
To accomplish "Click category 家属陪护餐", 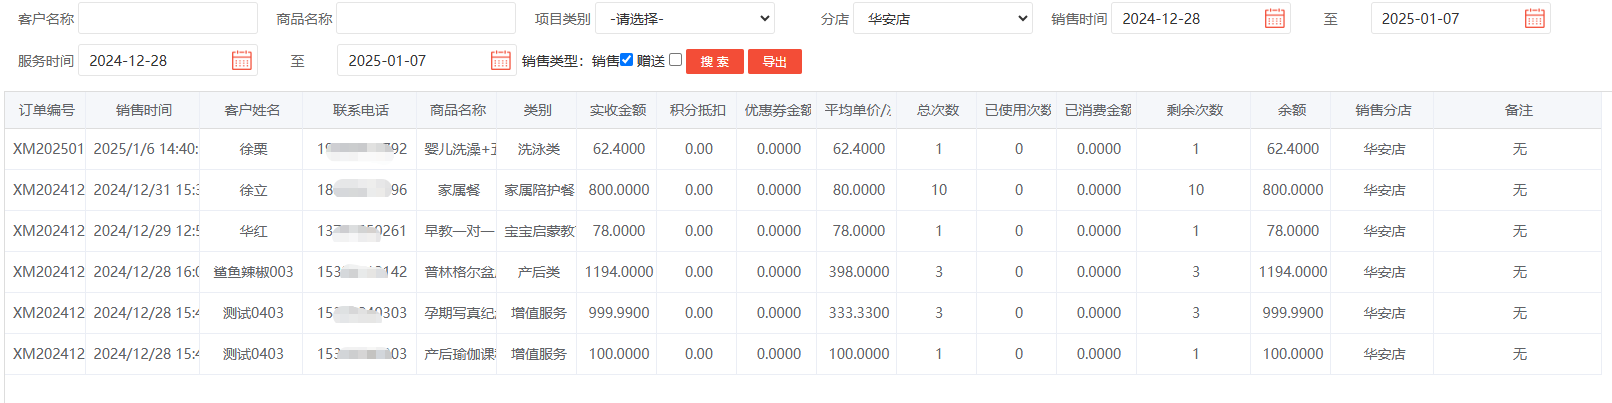I will (x=539, y=190).
